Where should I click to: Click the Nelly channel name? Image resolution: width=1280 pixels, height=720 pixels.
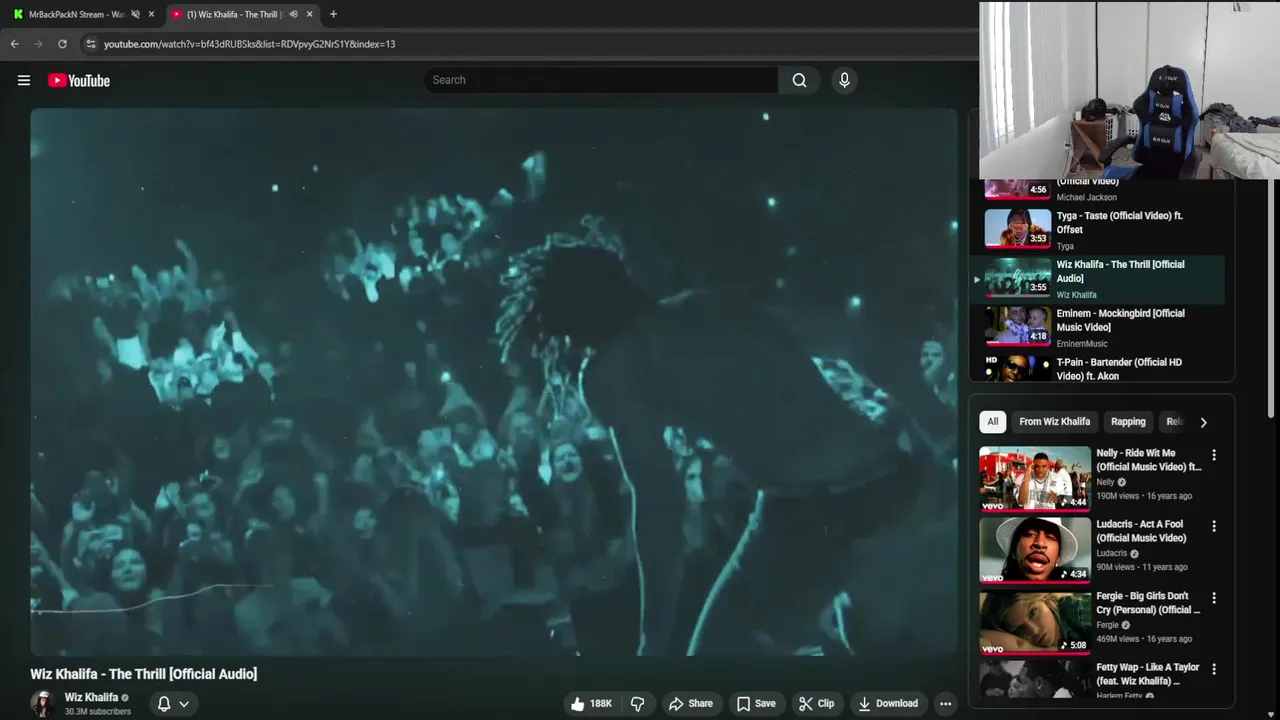pos(1105,482)
